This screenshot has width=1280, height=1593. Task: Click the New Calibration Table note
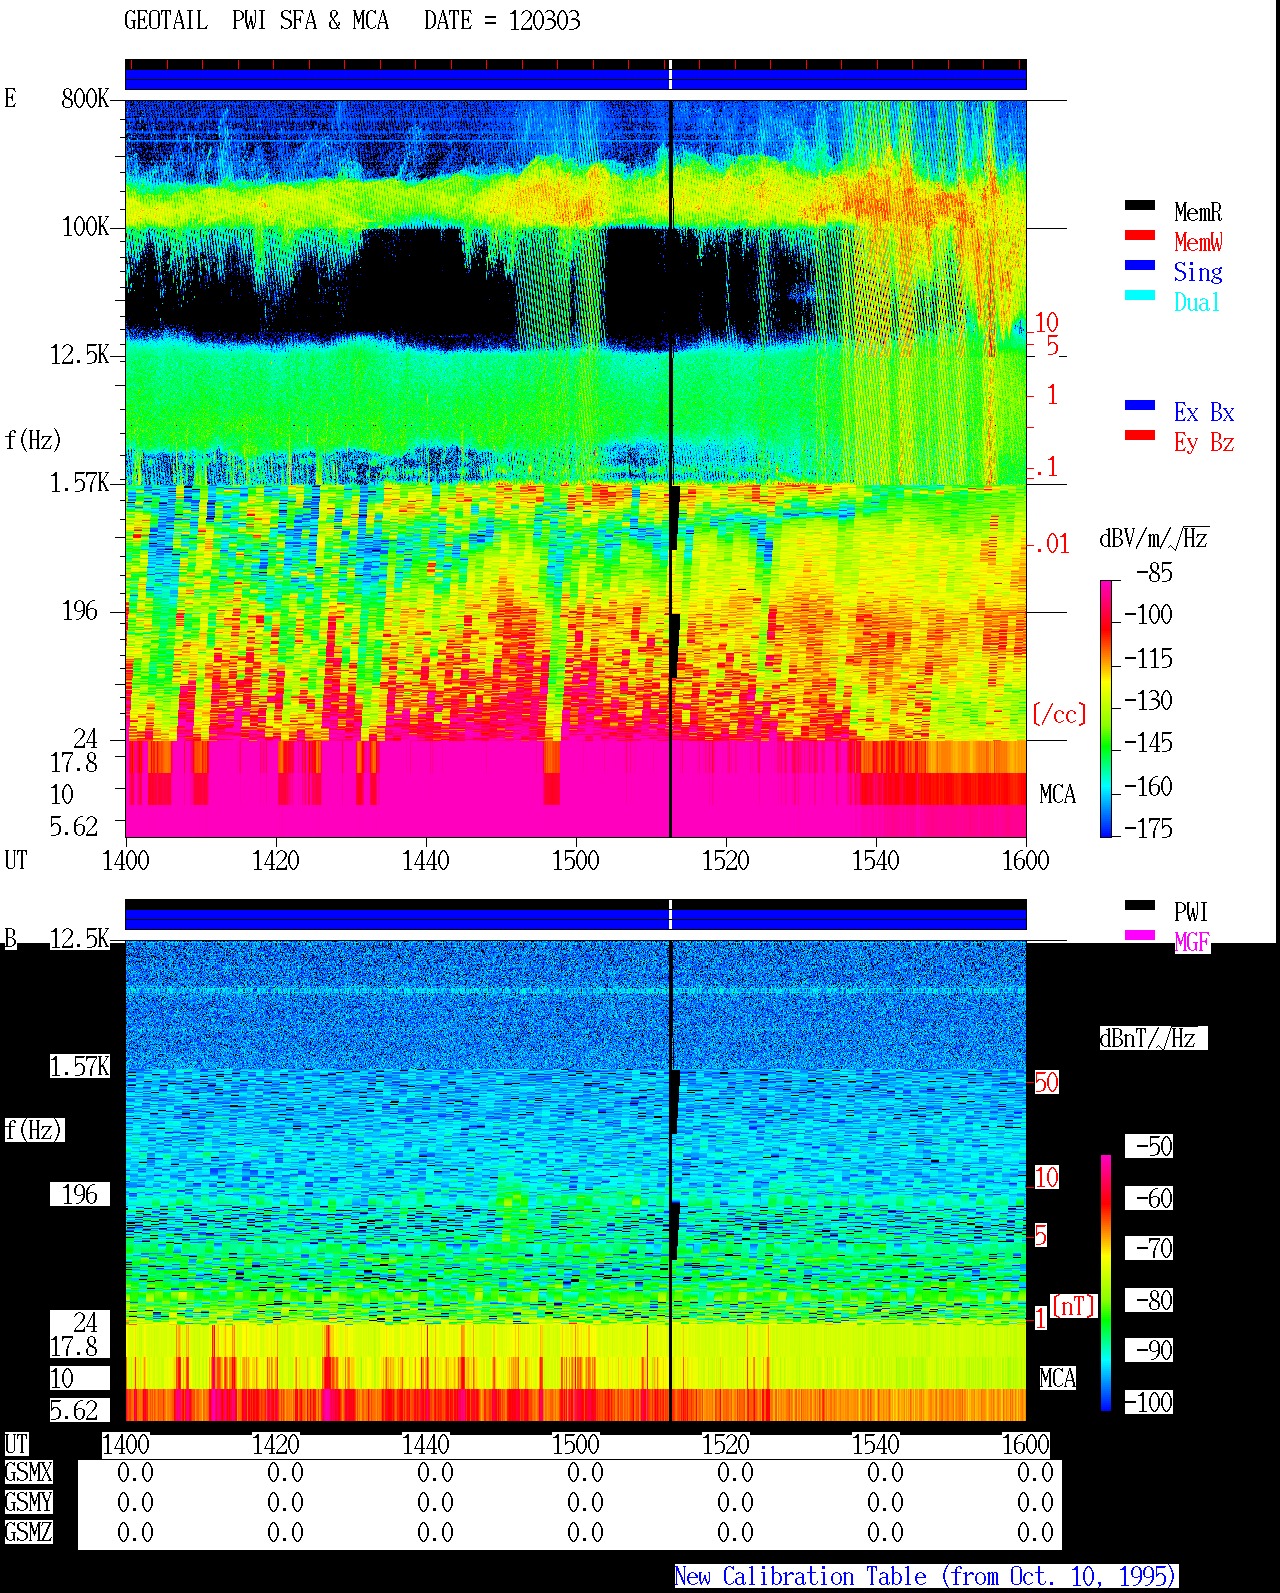925,1577
